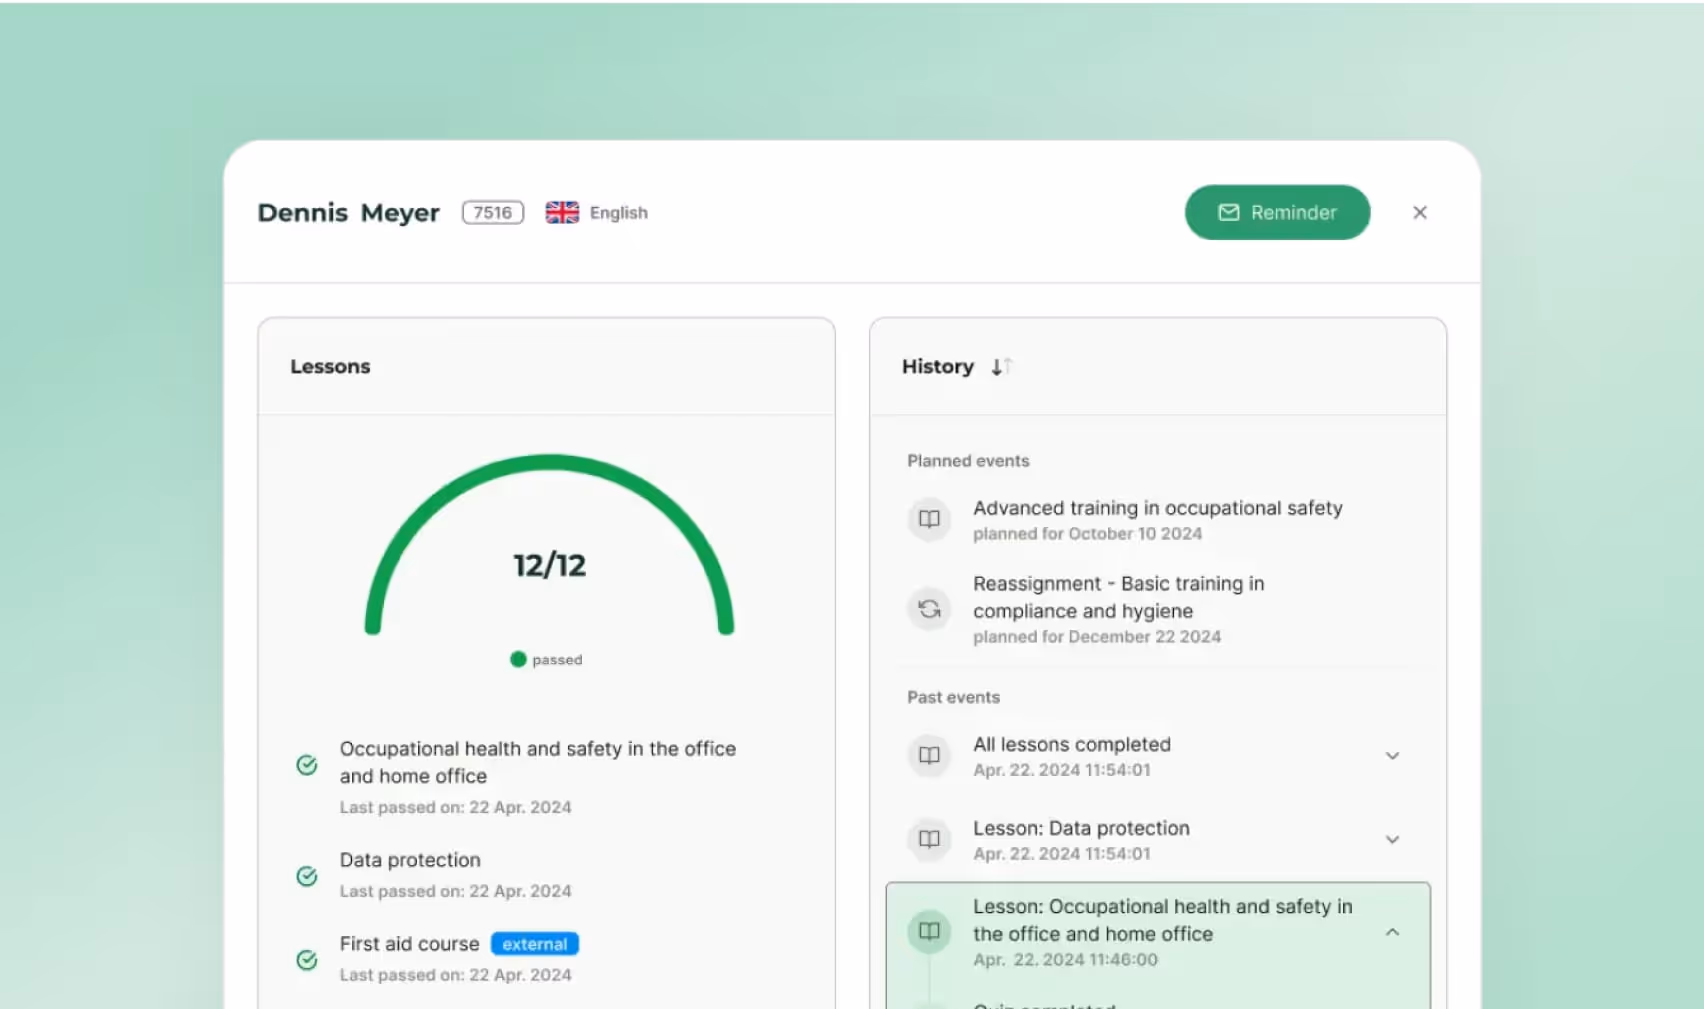Viewport: 1704px width, 1009px height.
Task: Click the blue external tag
Action: (535, 944)
